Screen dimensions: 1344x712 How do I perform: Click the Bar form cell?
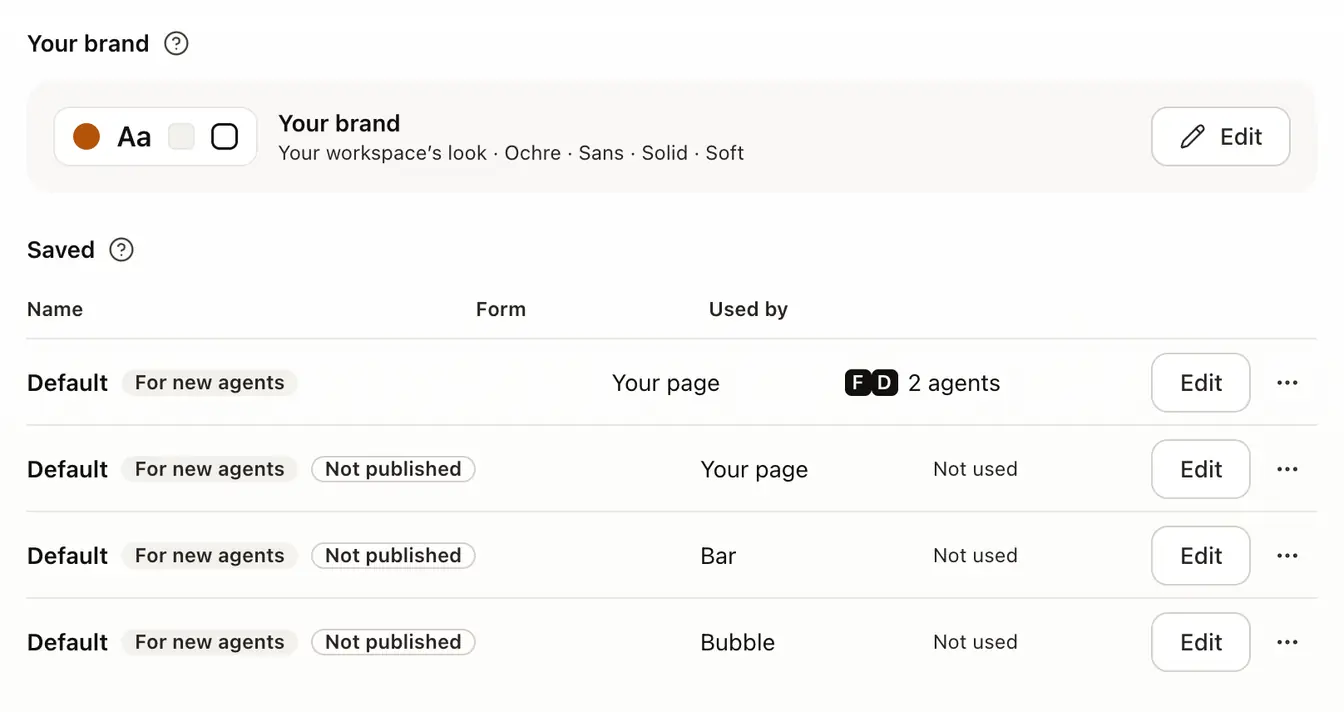[x=718, y=556]
